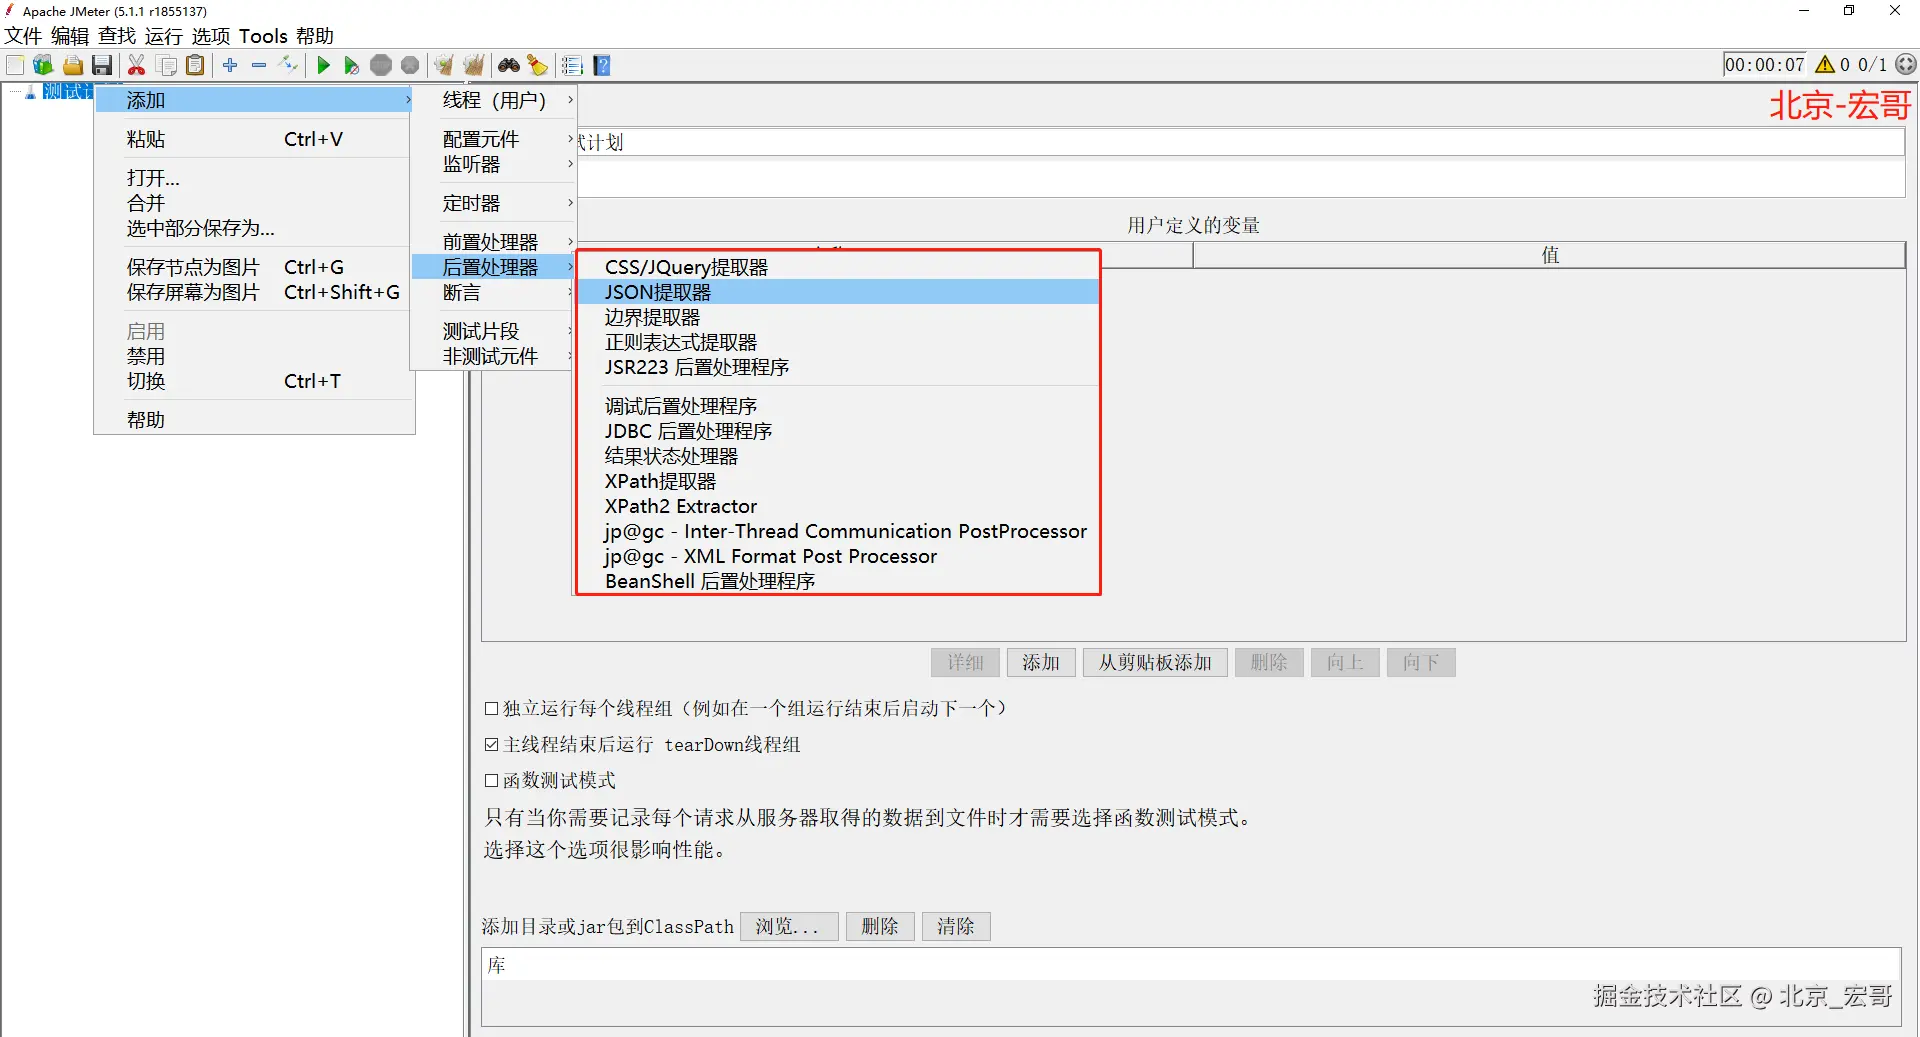Select 粘贴 Ctrl+V in context menu
The height and width of the screenshot is (1037, 1920).
click(x=253, y=139)
